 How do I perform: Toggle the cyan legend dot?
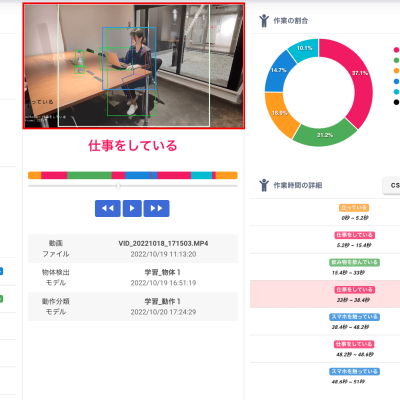click(x=396, y=92)
